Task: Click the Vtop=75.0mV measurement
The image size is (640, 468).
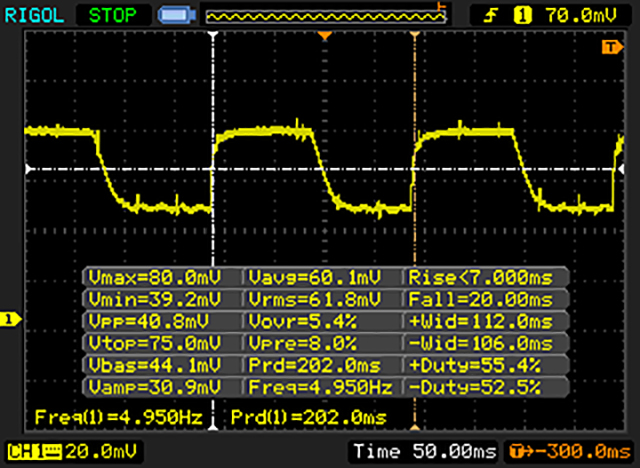Action: tap(155, 343)
